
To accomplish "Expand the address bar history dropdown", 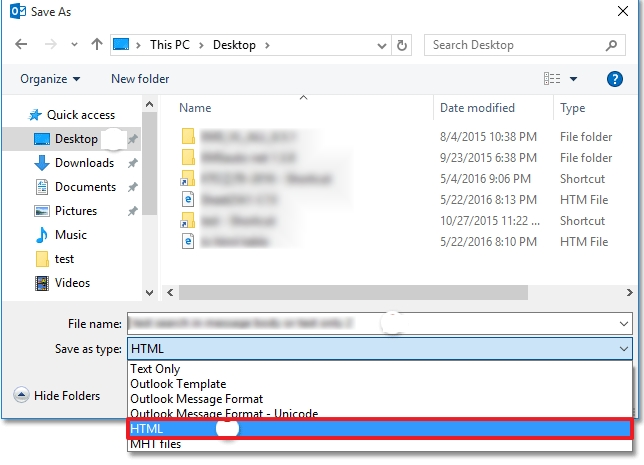I will 382,45.
